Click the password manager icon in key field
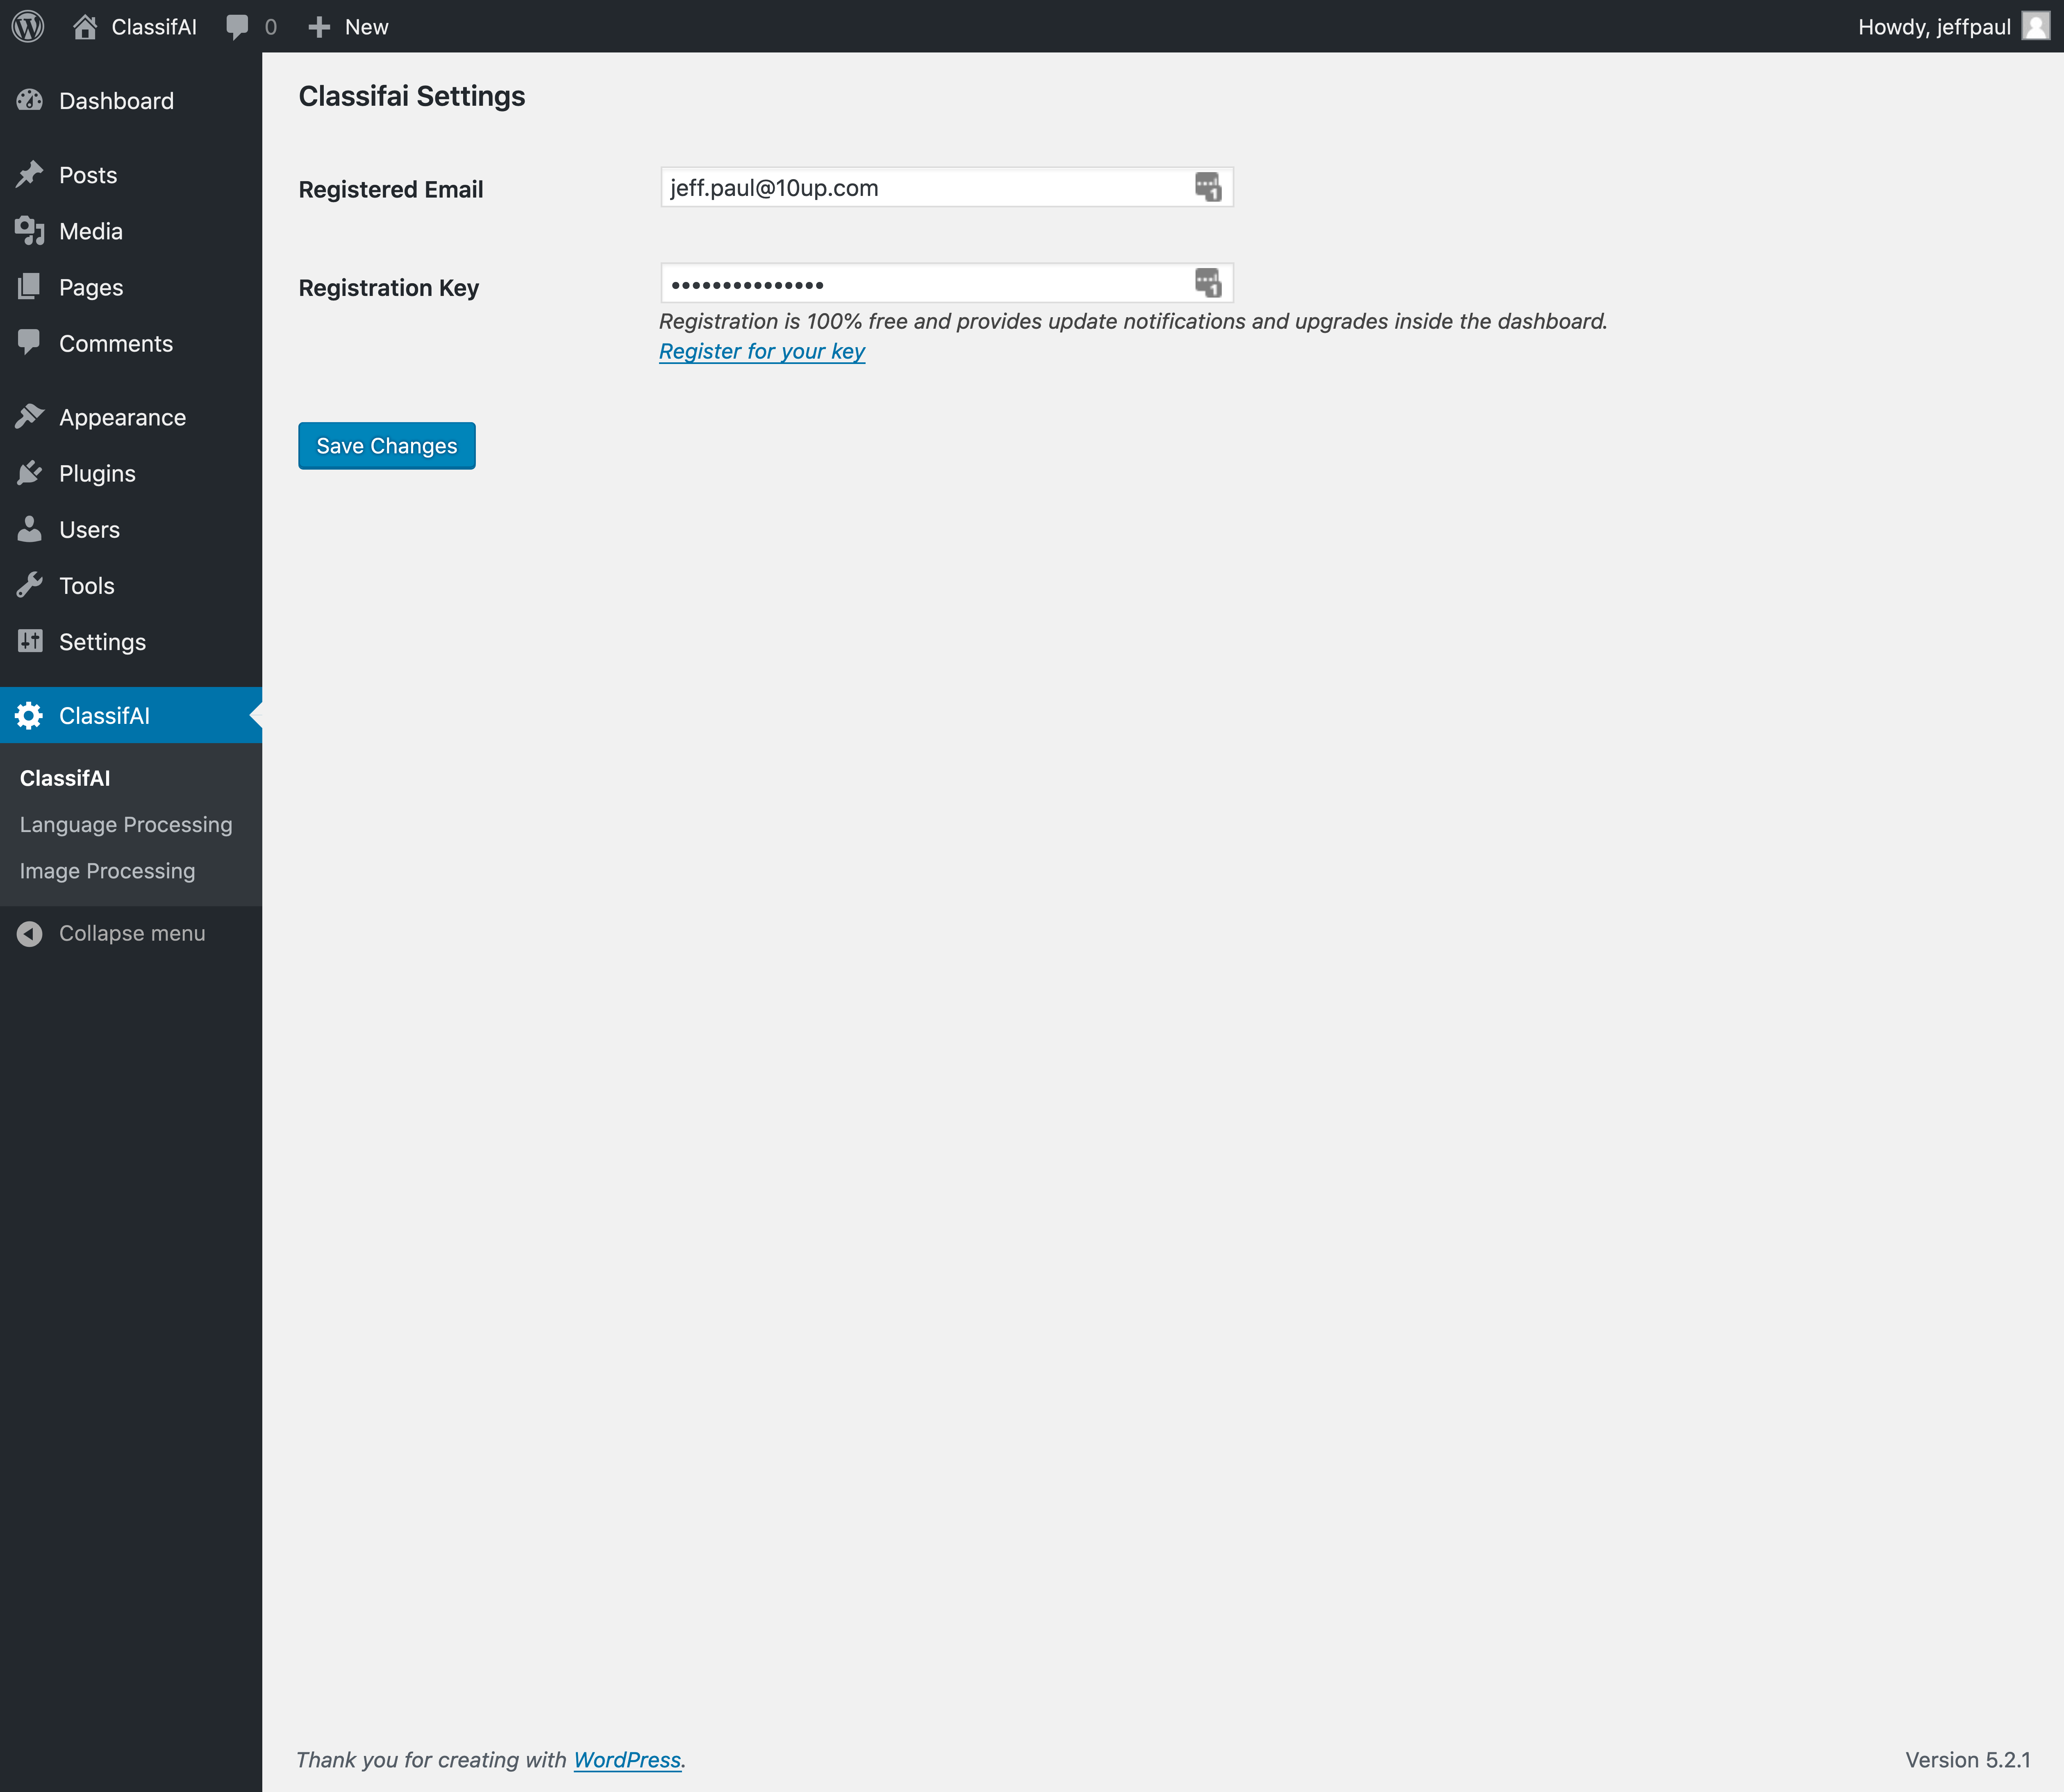Screen dimensions: 2064x1792 point(1208,283)
